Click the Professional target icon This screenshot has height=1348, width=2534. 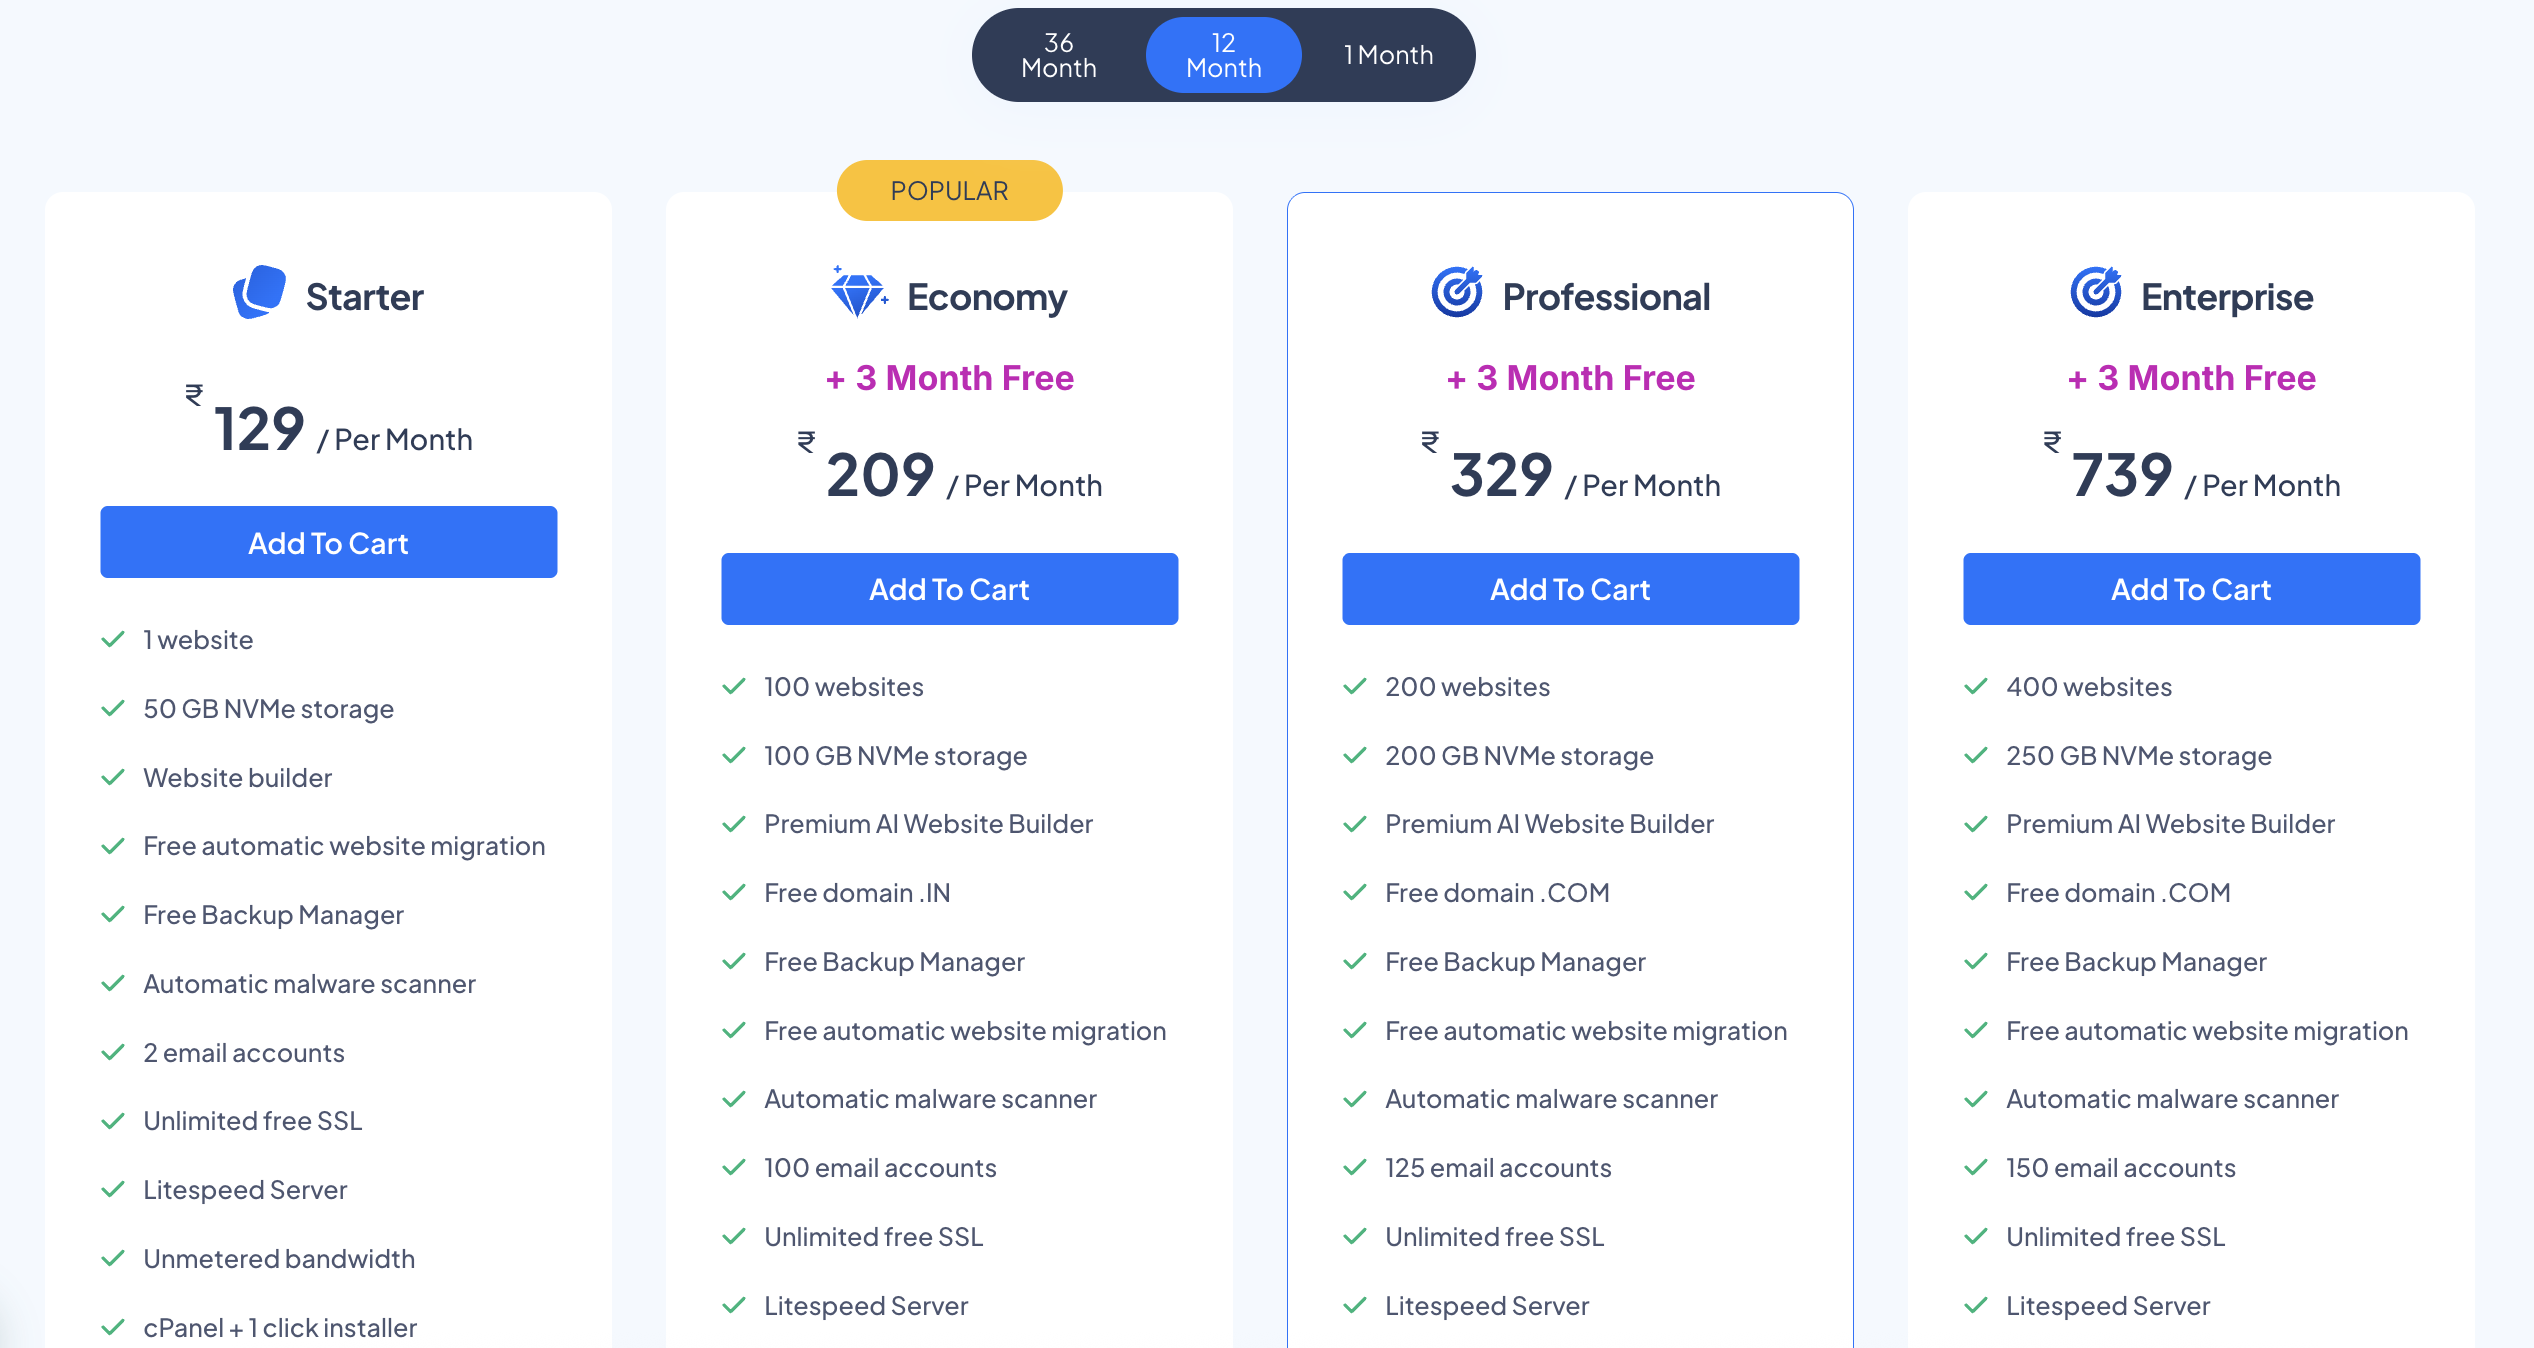[1456, 292]
